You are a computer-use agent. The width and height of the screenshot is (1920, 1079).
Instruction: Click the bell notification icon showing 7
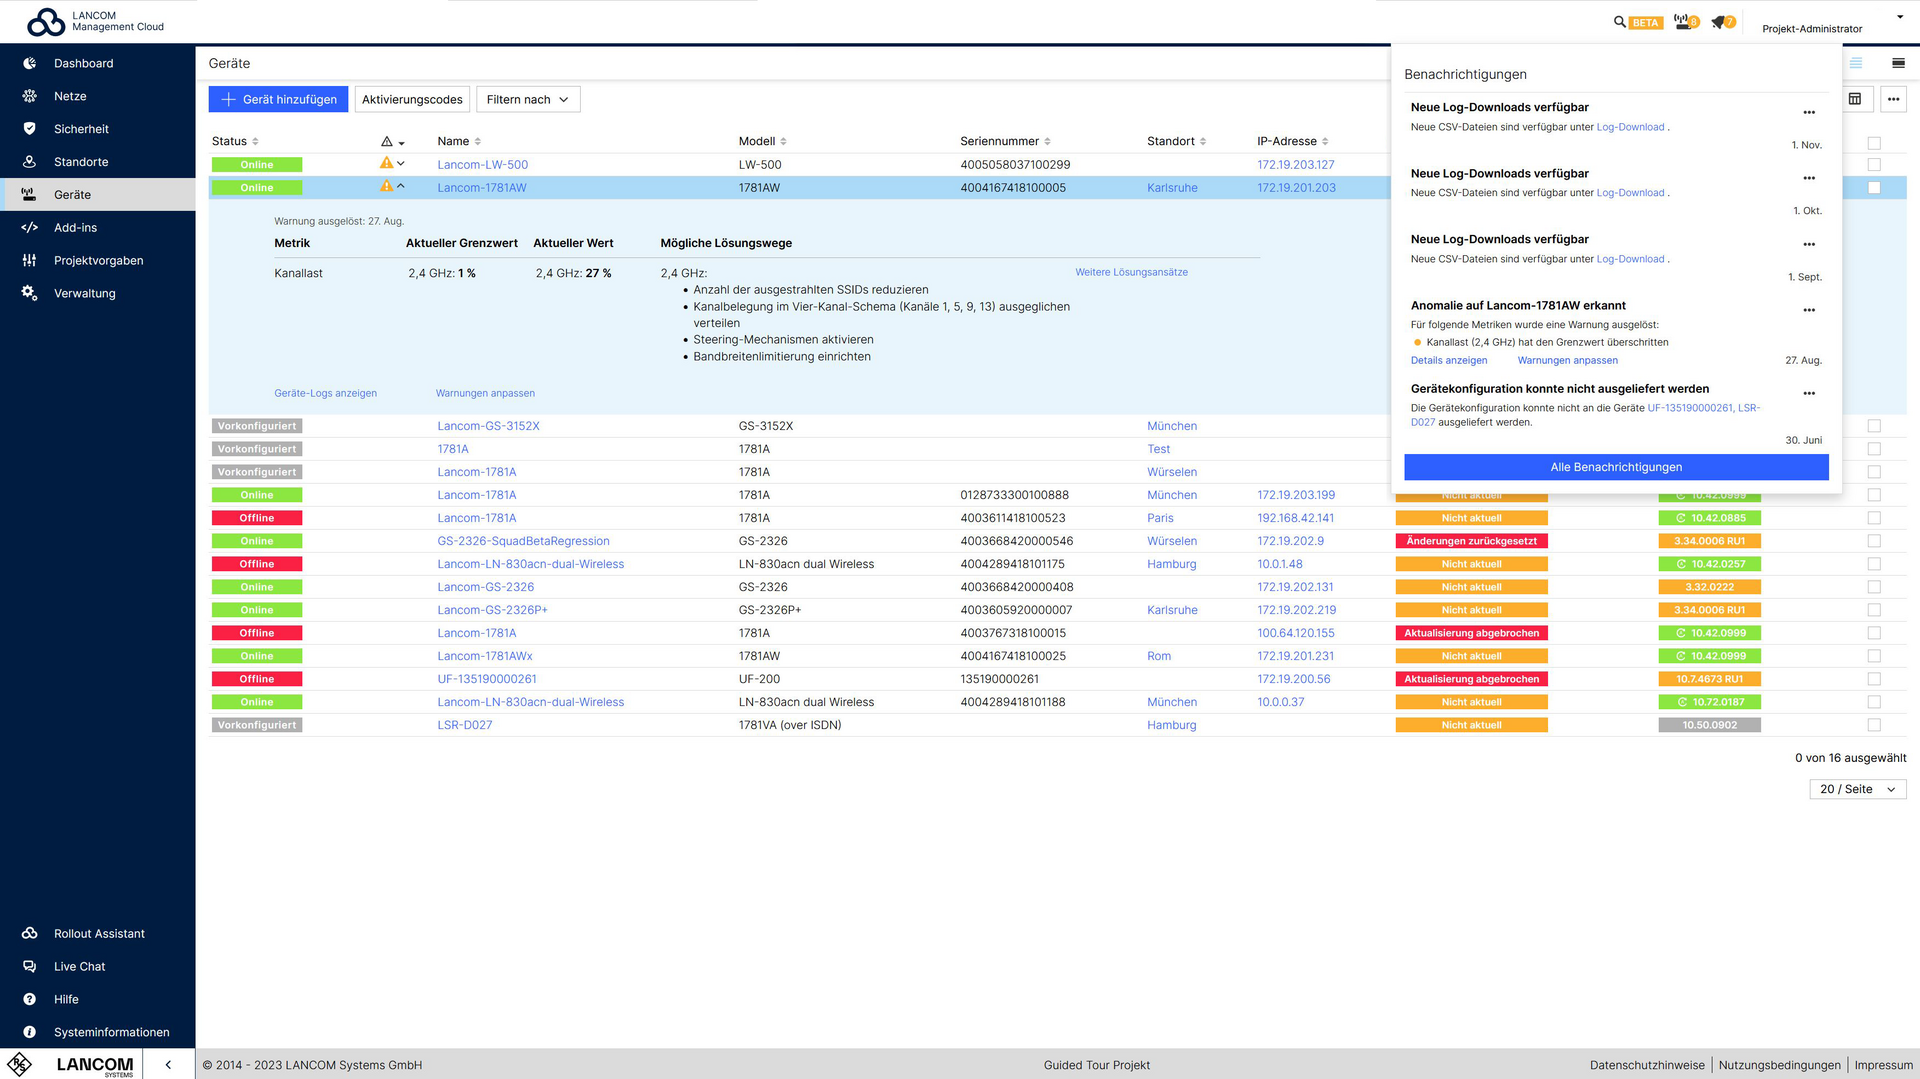pos(1721,21)
